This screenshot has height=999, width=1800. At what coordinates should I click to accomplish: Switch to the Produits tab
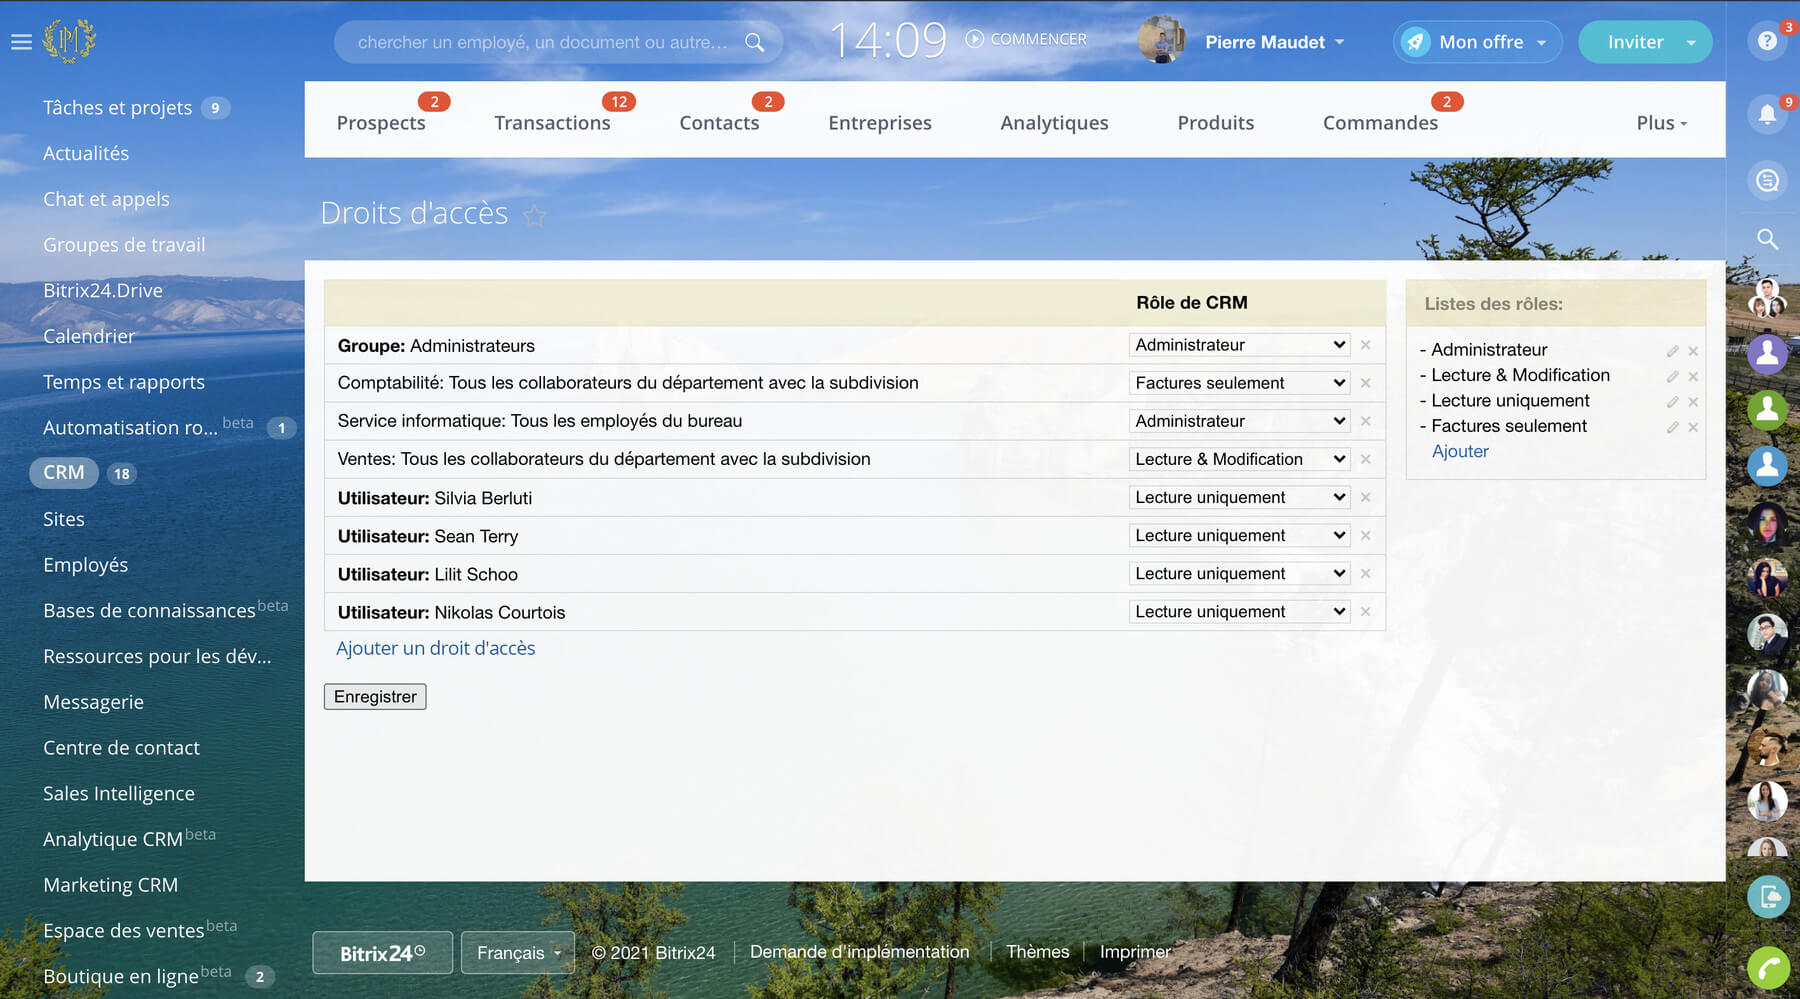[1216, 123]
